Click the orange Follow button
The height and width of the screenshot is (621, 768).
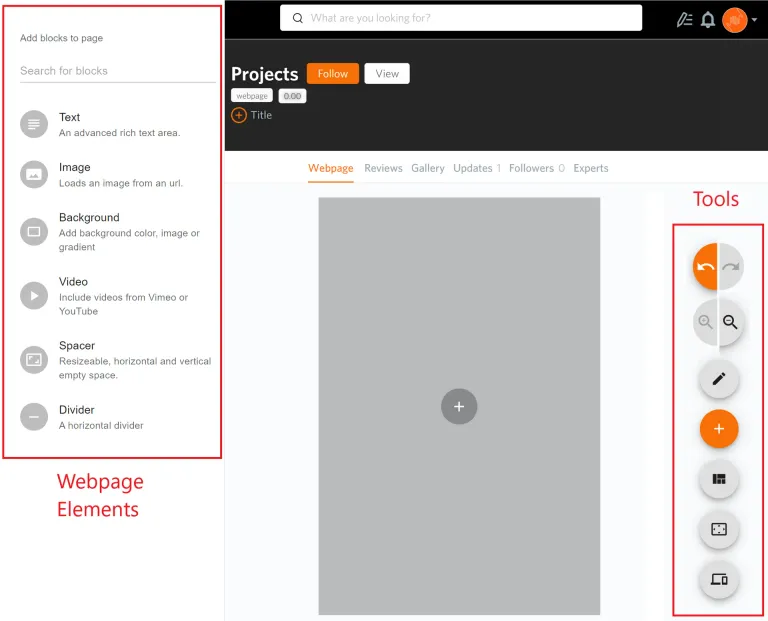333,73
